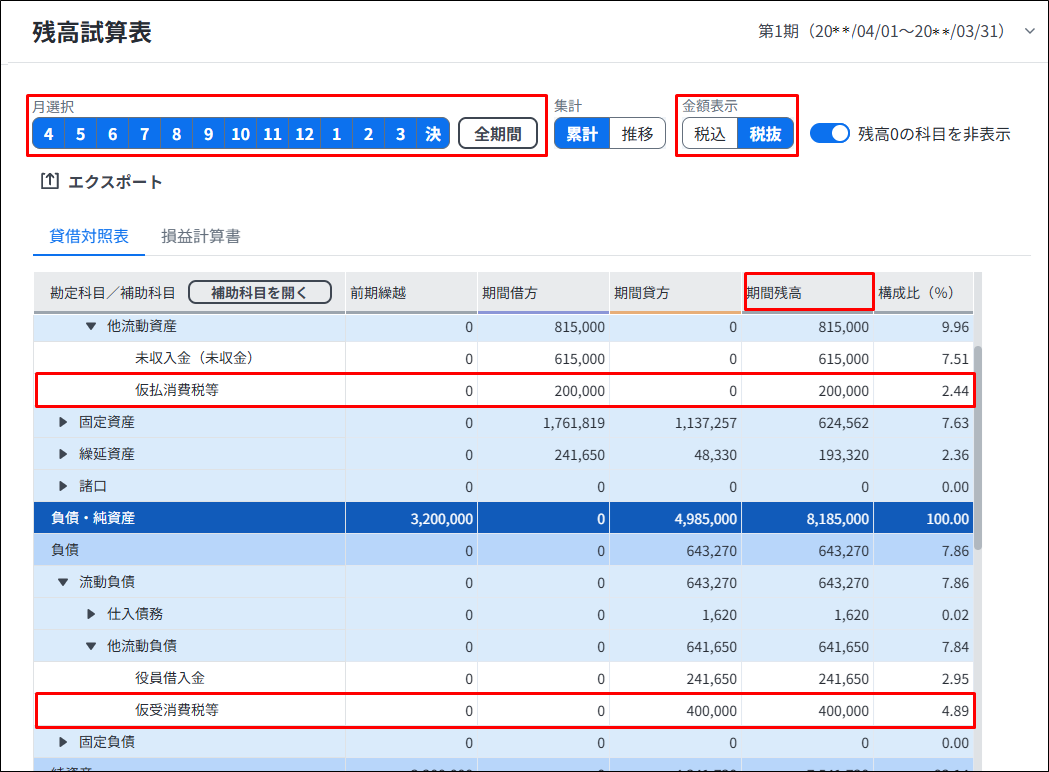This screenshot has height=772, width=1049.
Task: Choose 推移 aggregation mode
Action: pyautogui.click(x=638, y=134)
